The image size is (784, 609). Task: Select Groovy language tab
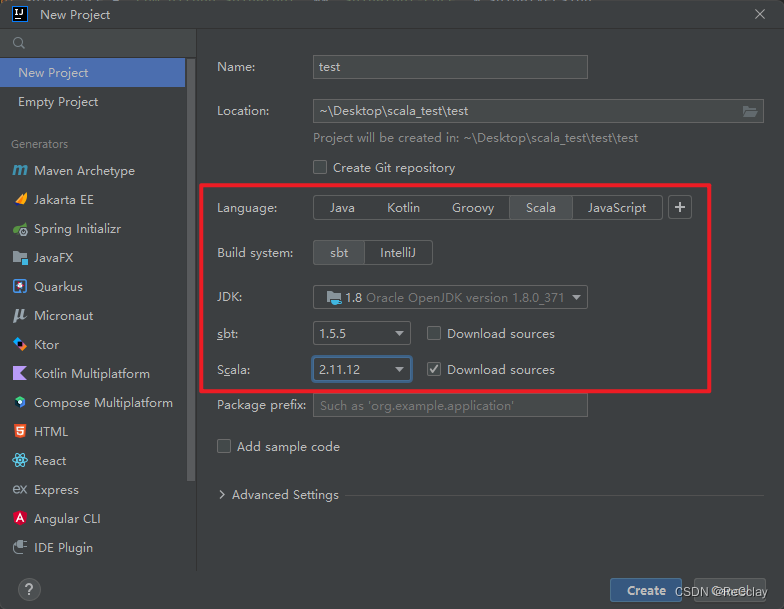(472, 208)
